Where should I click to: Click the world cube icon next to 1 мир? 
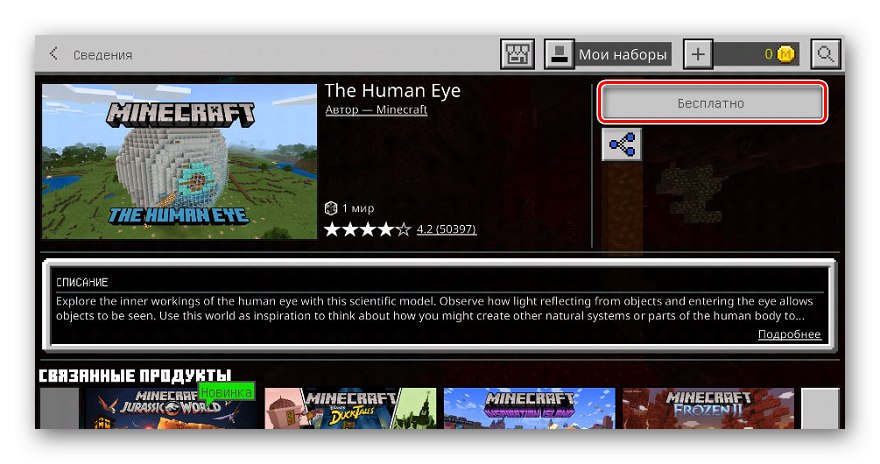331,208
